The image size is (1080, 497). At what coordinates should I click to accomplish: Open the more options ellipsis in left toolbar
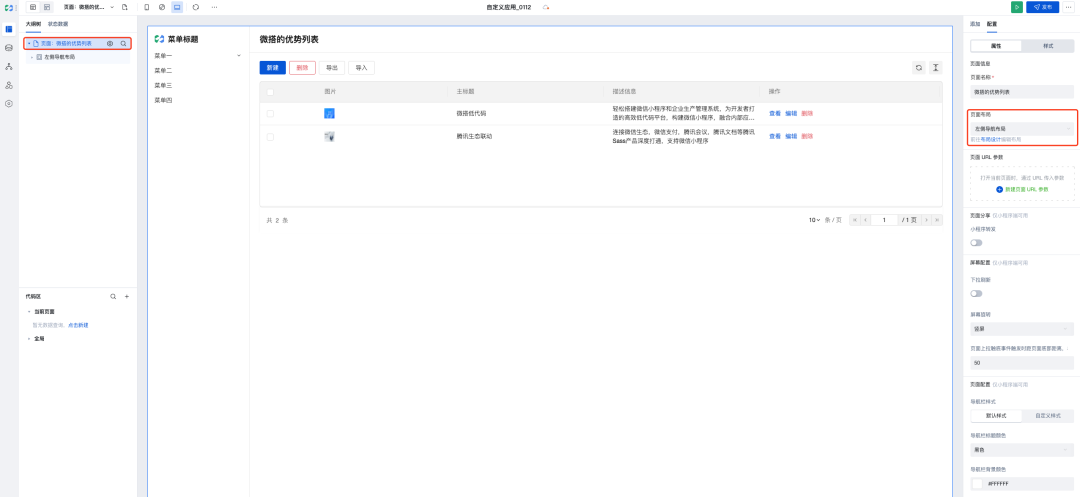coord(214,7)
